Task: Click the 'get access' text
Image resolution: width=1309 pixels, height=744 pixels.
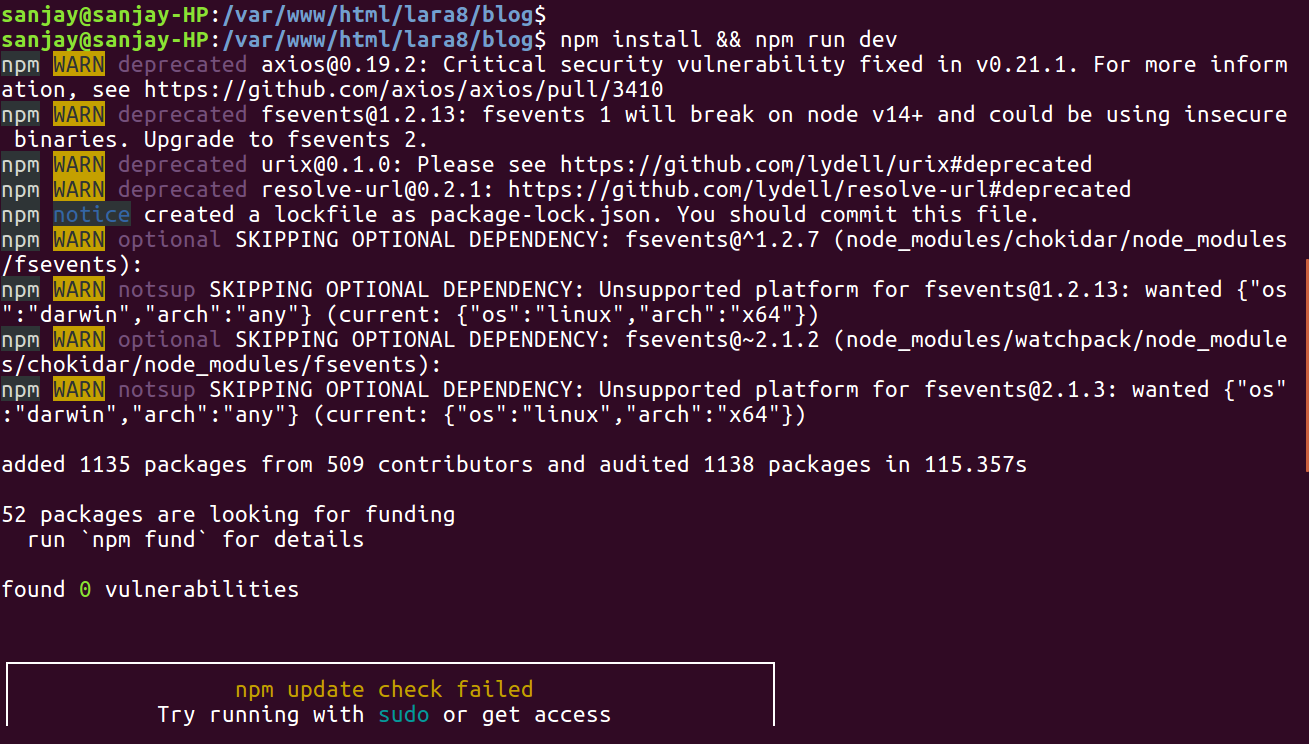Action: pyautogui.click(x=546, y=715)
